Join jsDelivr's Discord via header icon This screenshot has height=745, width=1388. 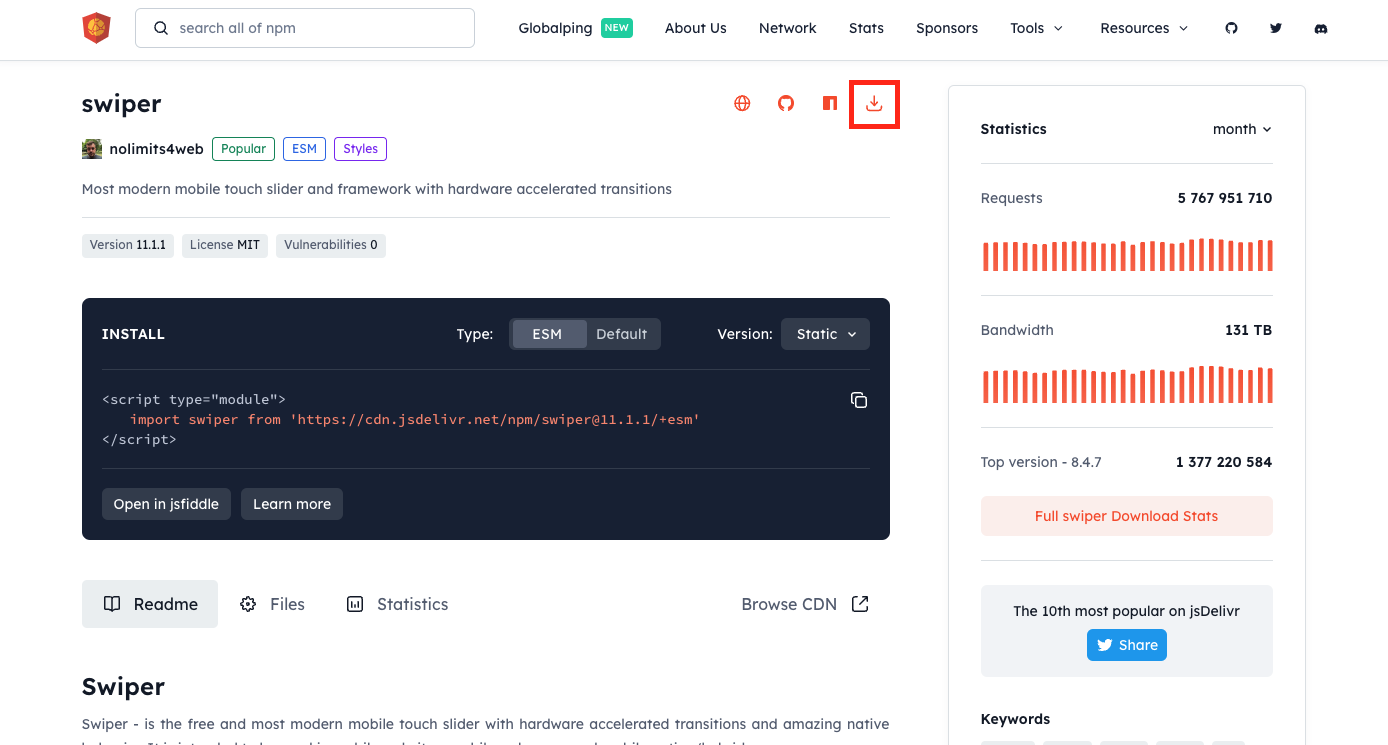pos(1321,28)
